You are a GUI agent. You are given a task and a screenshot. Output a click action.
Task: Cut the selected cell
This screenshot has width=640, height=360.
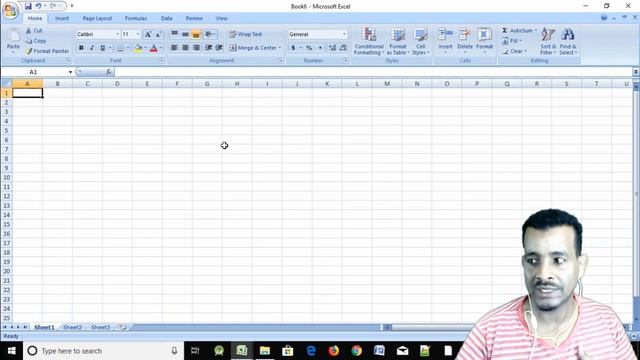34,31
